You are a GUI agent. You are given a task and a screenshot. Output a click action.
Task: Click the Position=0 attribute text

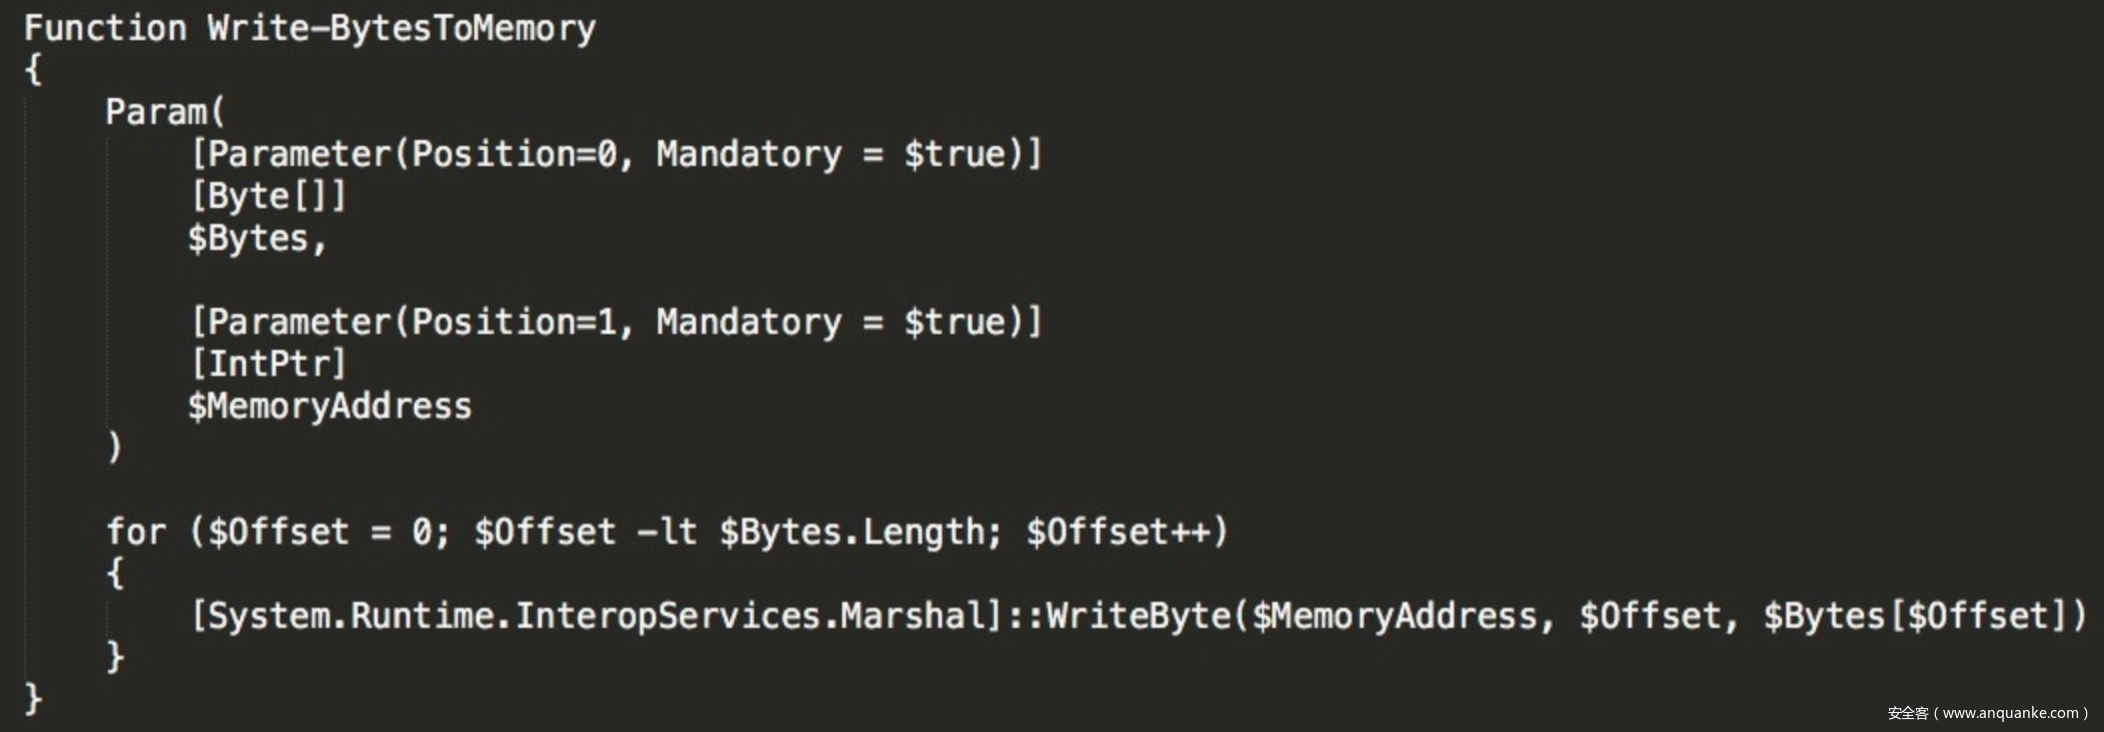click(x=515, y=154)
